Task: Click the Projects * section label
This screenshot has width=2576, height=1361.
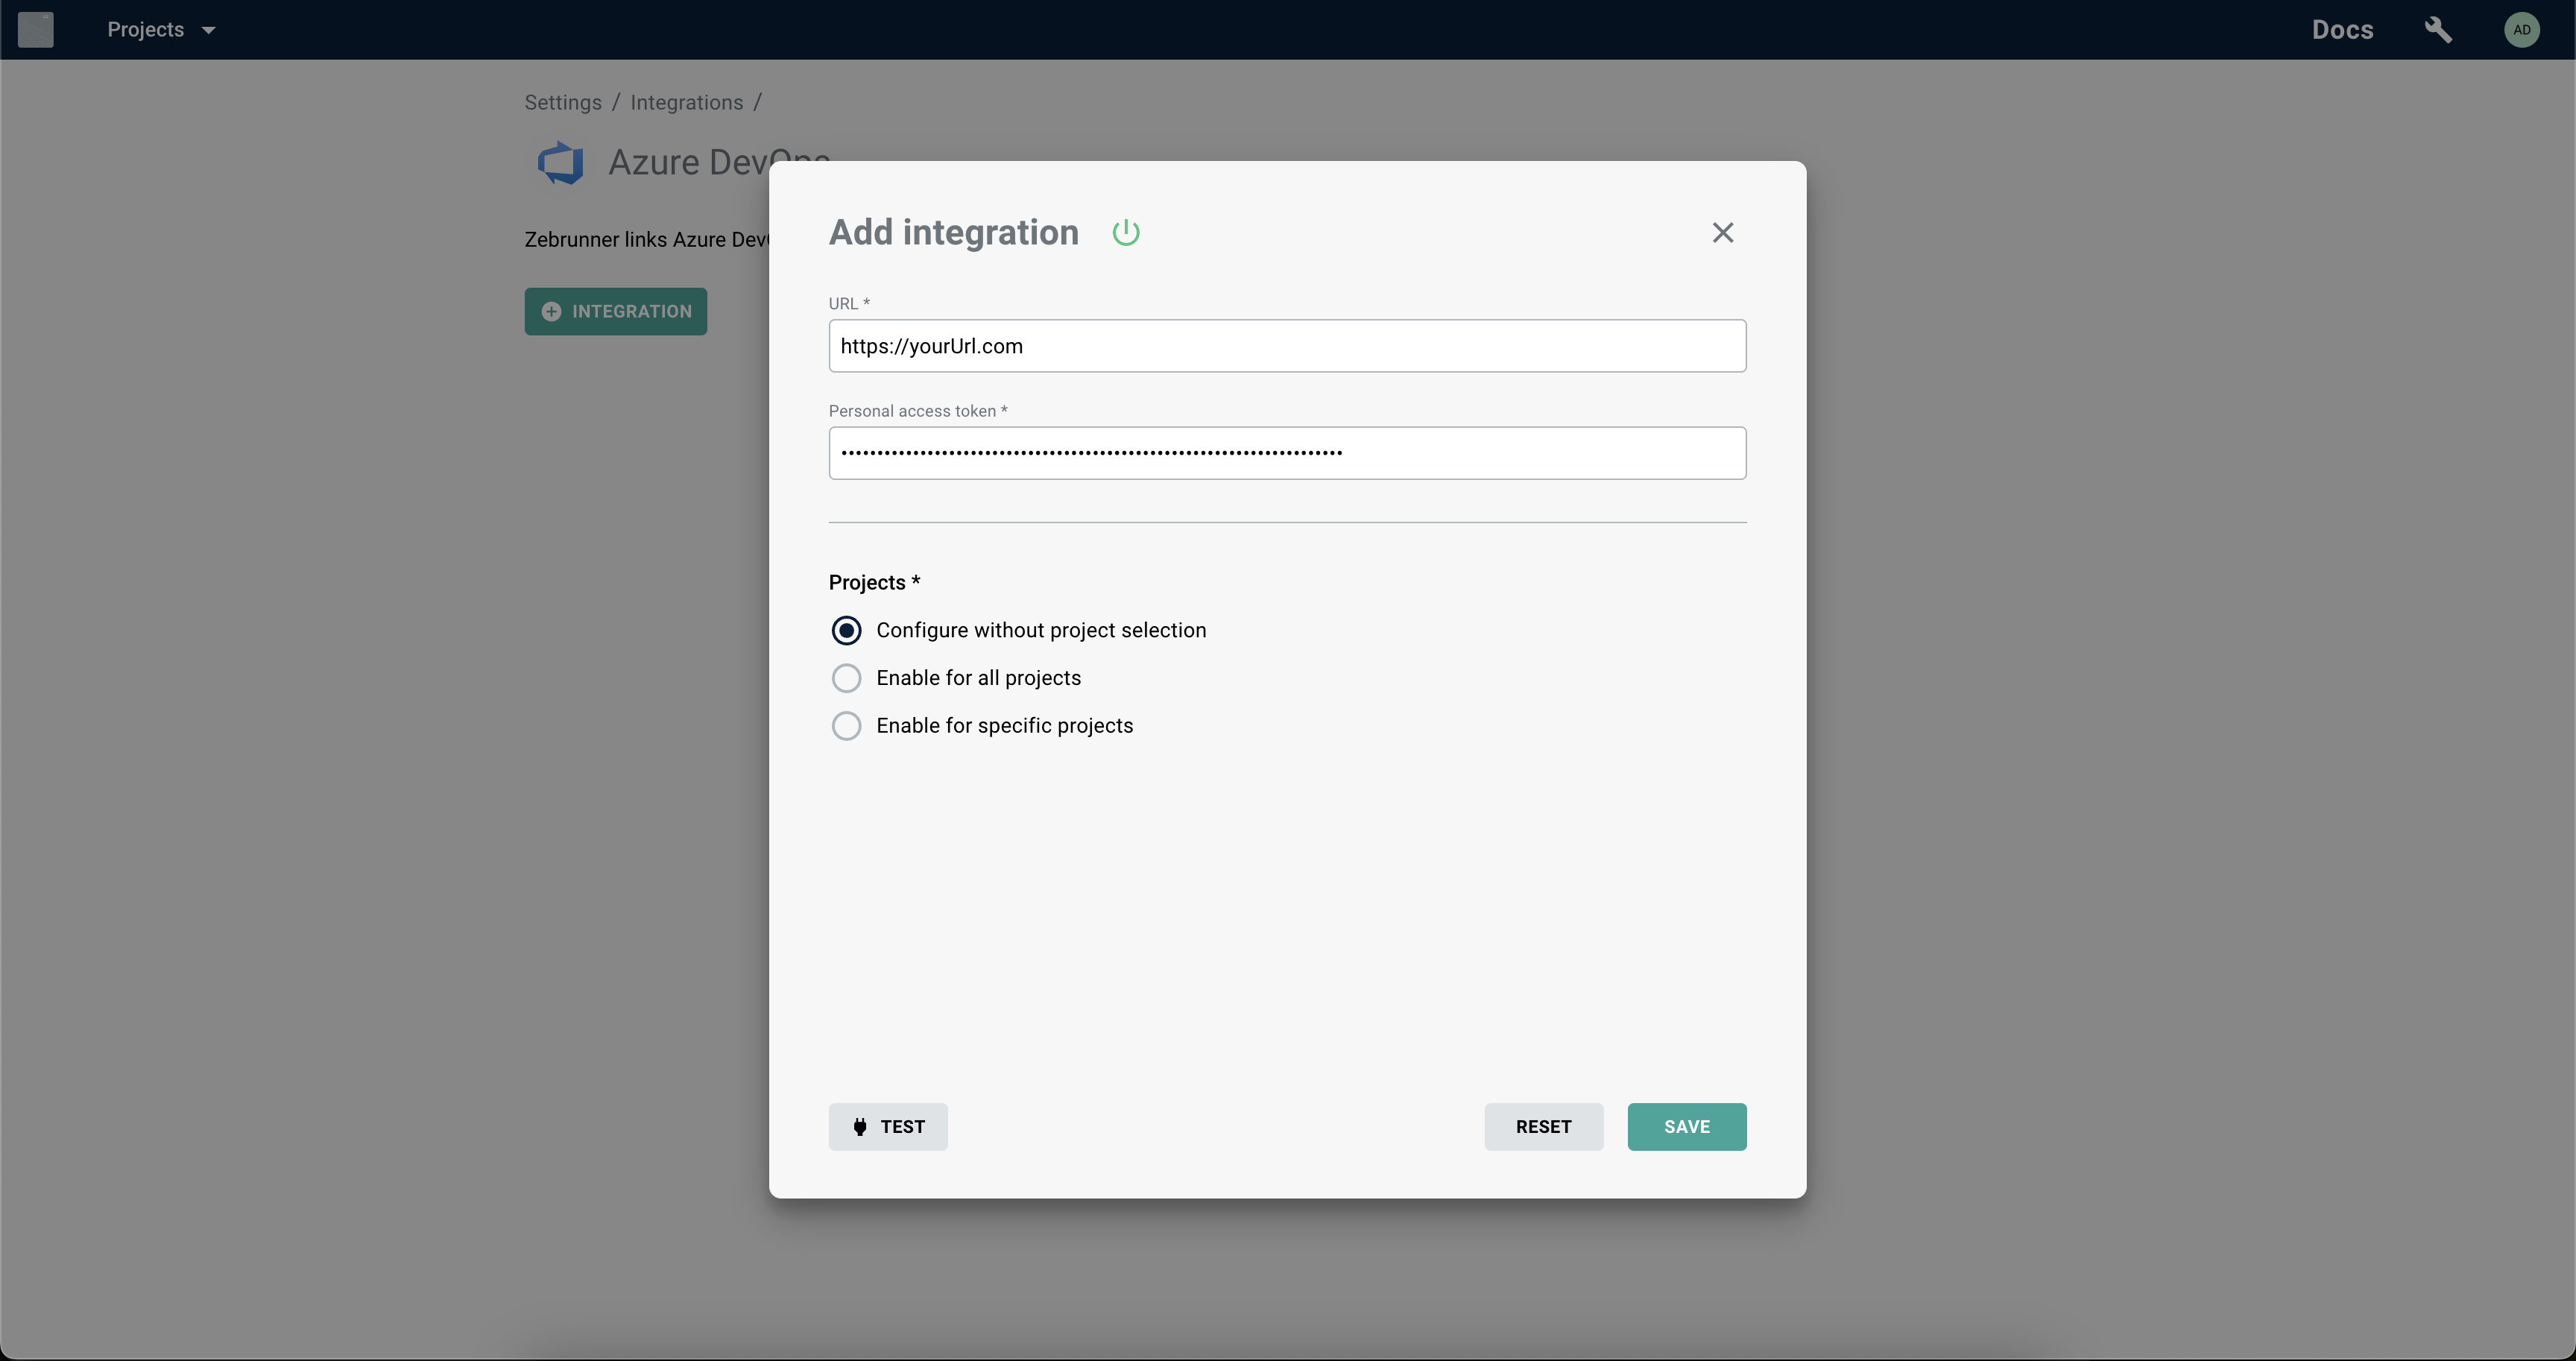Action: [874, 583]
